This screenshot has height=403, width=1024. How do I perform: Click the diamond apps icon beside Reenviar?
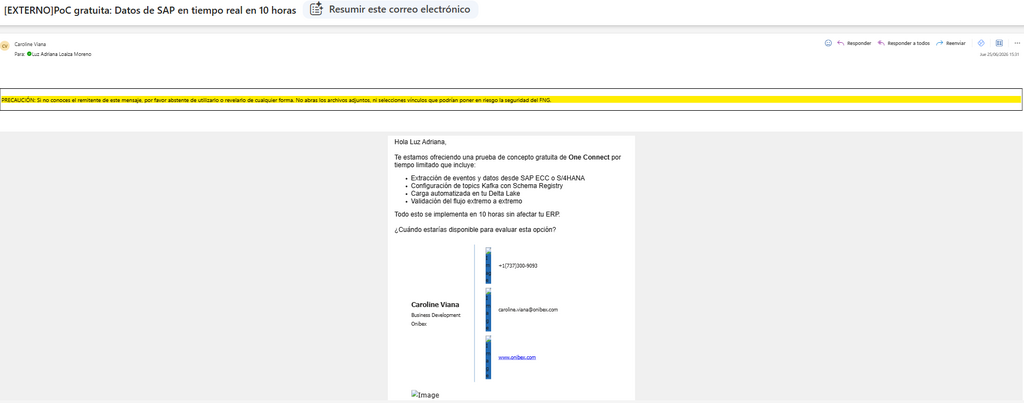981,43
